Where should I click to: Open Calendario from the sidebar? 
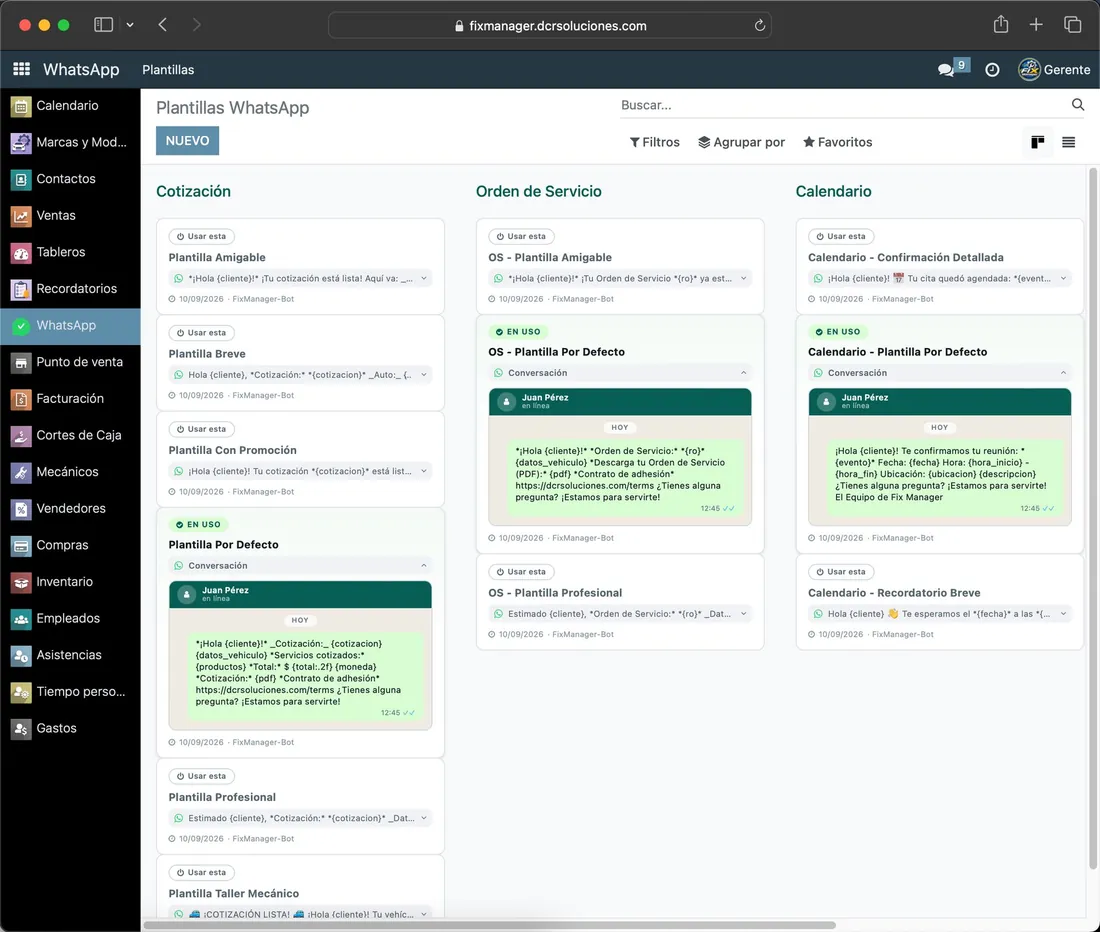pos(70,106)
